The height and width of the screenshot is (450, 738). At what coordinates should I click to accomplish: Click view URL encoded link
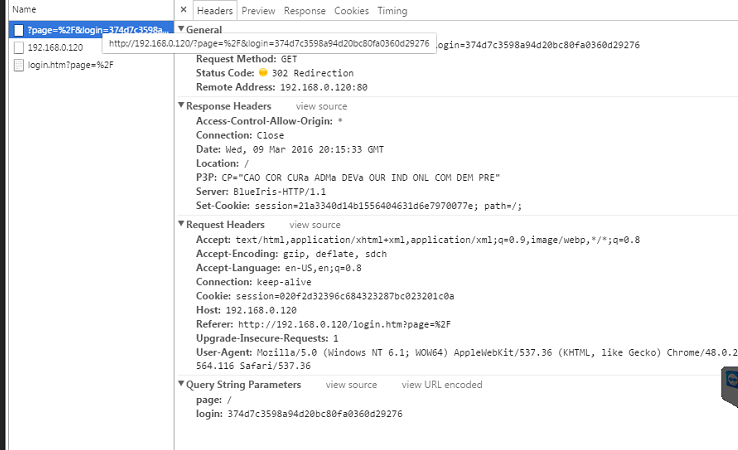pos(441,385)
